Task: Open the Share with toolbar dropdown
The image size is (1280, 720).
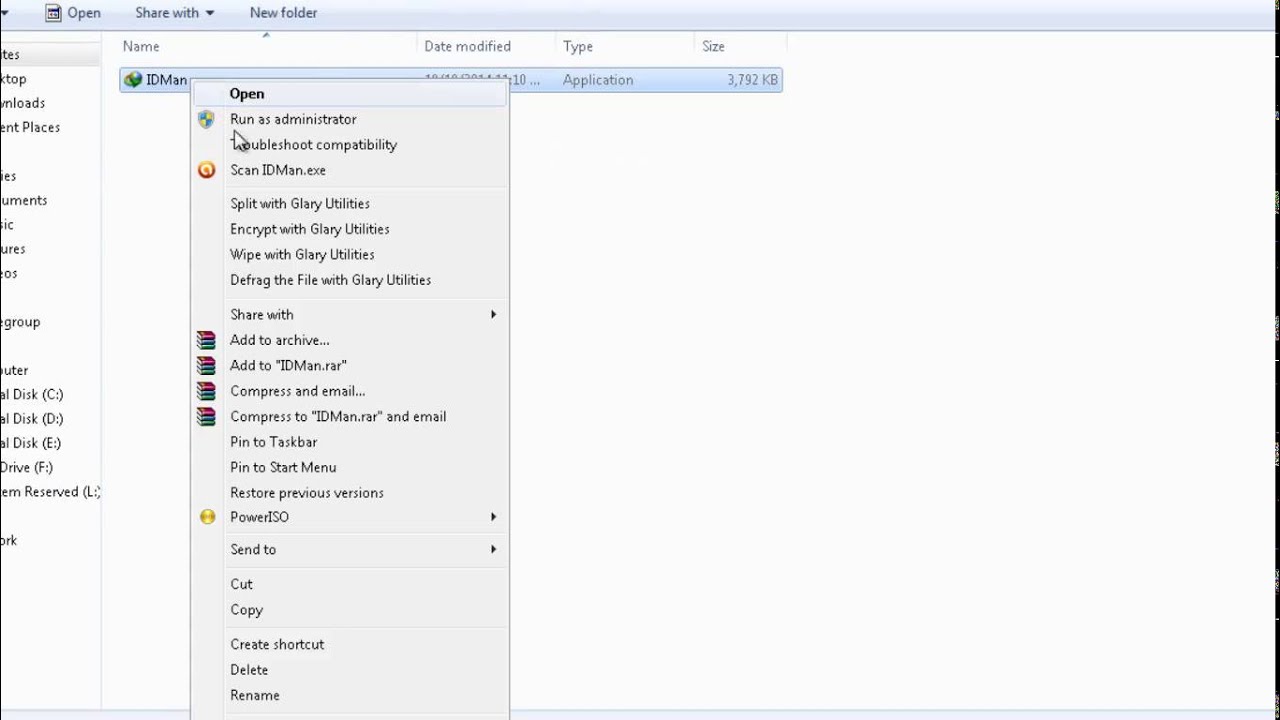Action: point(175,13)
